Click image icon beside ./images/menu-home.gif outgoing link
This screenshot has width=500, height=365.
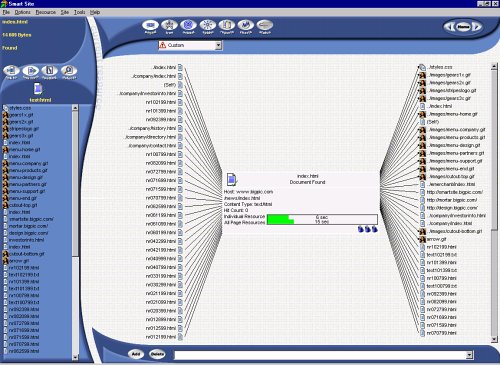[422, 114]
